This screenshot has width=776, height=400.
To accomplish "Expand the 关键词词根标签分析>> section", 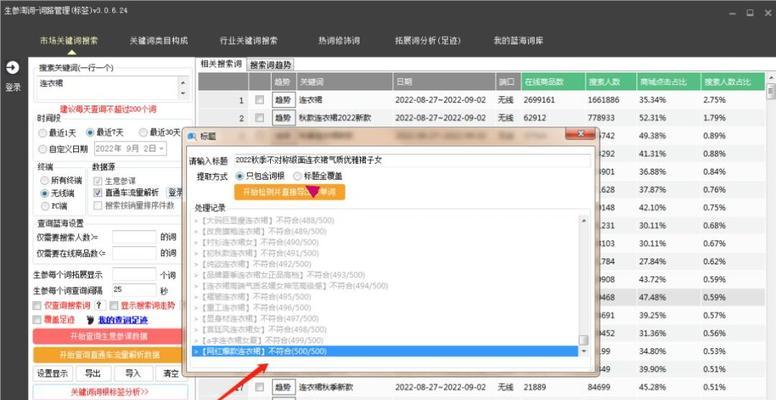I will pyautogui.click(x=110, y=392).
